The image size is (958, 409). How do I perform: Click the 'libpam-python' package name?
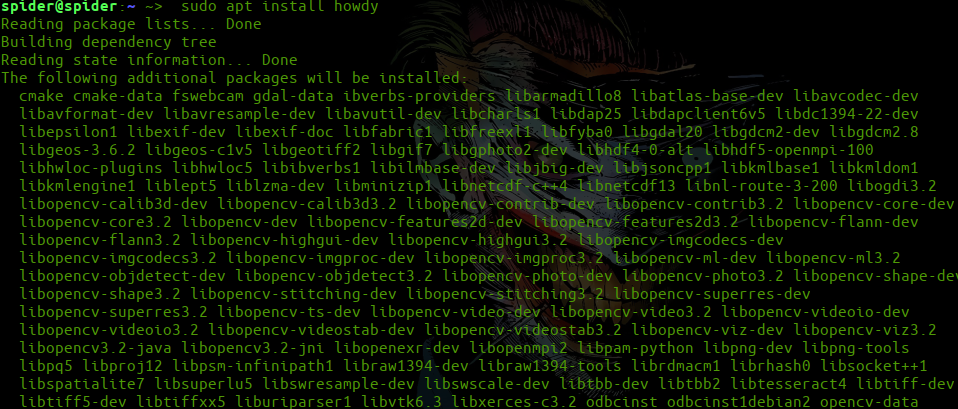[x=635, y=348]
